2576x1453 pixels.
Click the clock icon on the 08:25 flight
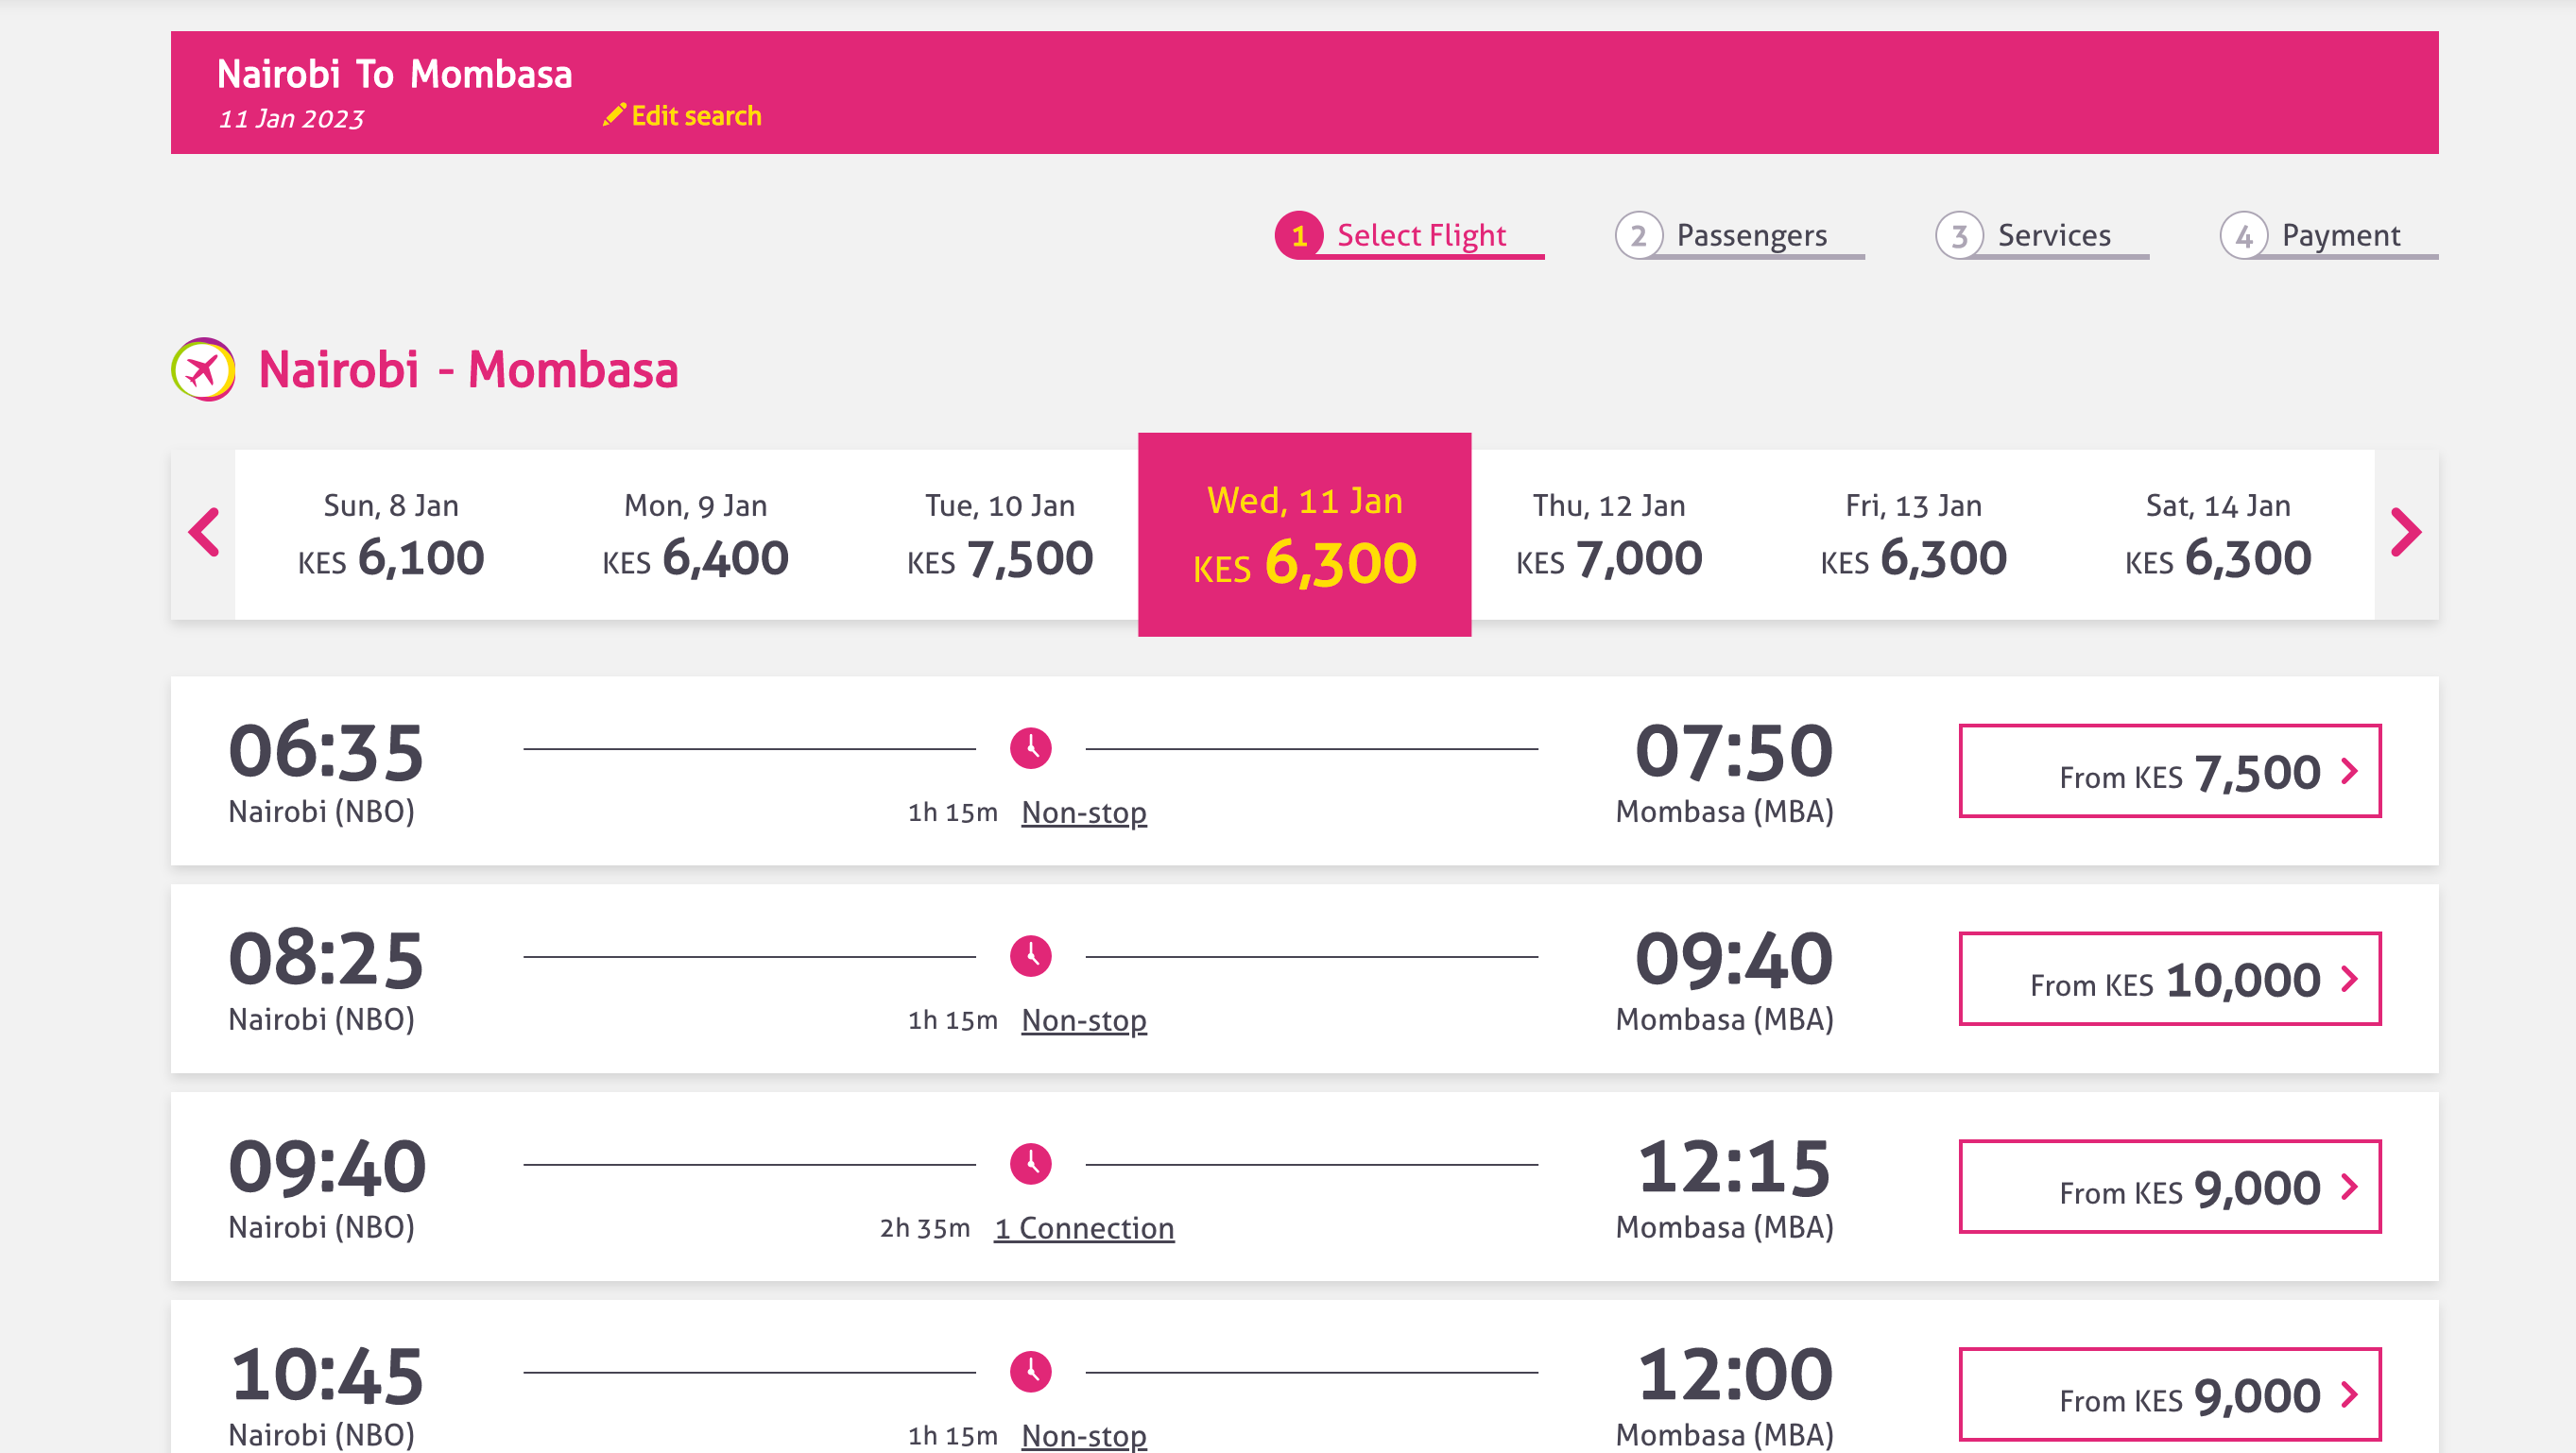(1030, 956)
